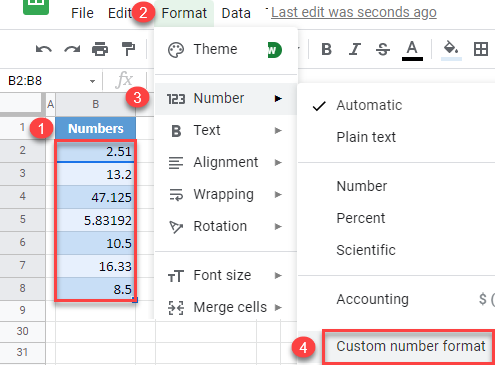This screenshot has width=495, height=365.
Task: Click the bold B icon beside Text
Action: point(176,131)
